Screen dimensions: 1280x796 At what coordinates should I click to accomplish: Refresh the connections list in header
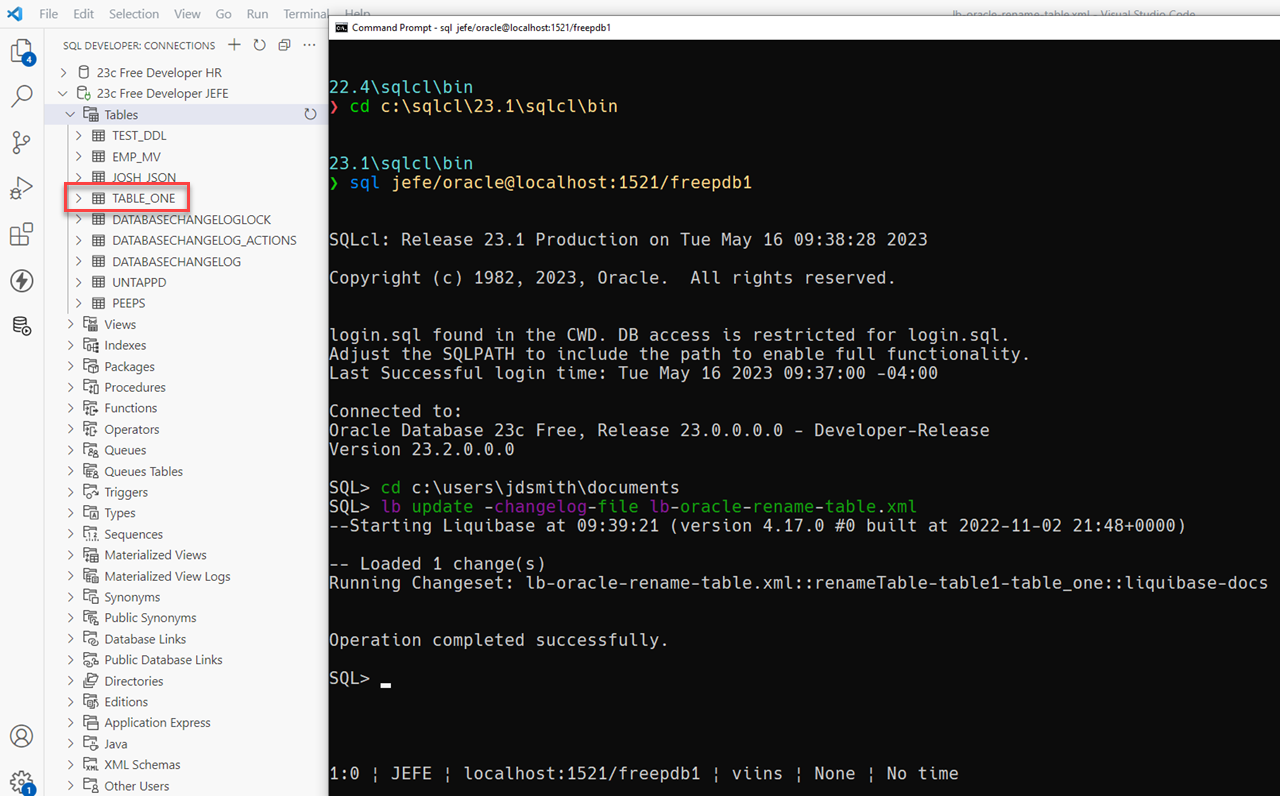click(x=259, y=45)
